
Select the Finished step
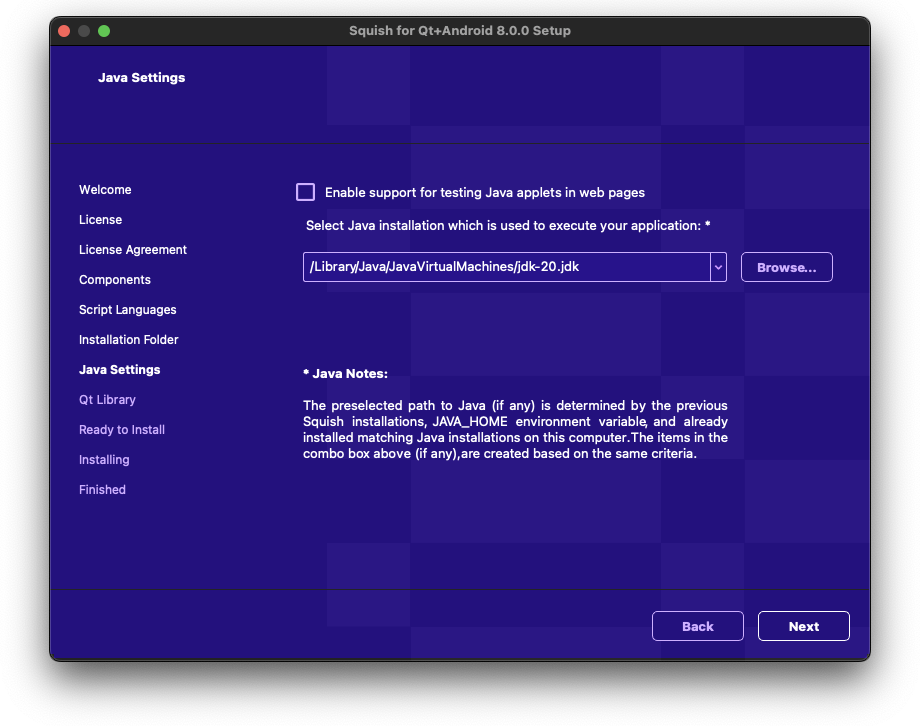click(102, 489)
